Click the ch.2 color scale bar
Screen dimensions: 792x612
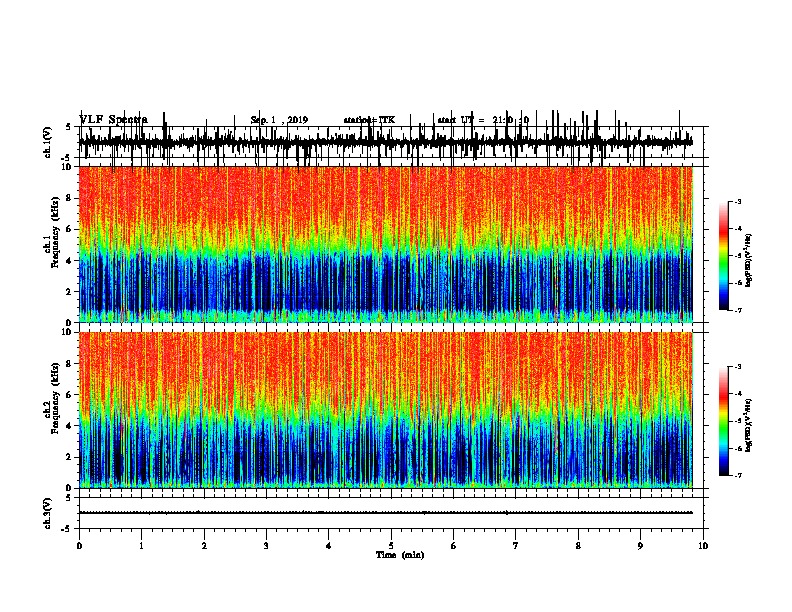point(723,421)
